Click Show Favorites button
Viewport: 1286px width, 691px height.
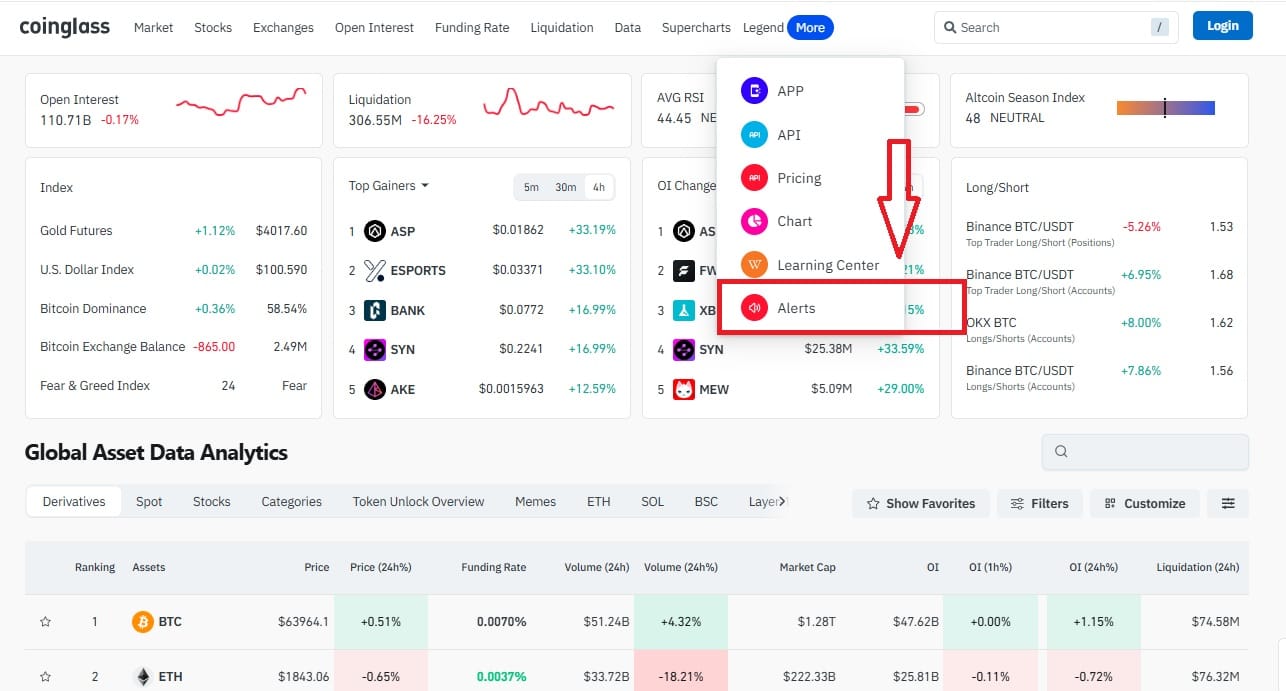921,503
